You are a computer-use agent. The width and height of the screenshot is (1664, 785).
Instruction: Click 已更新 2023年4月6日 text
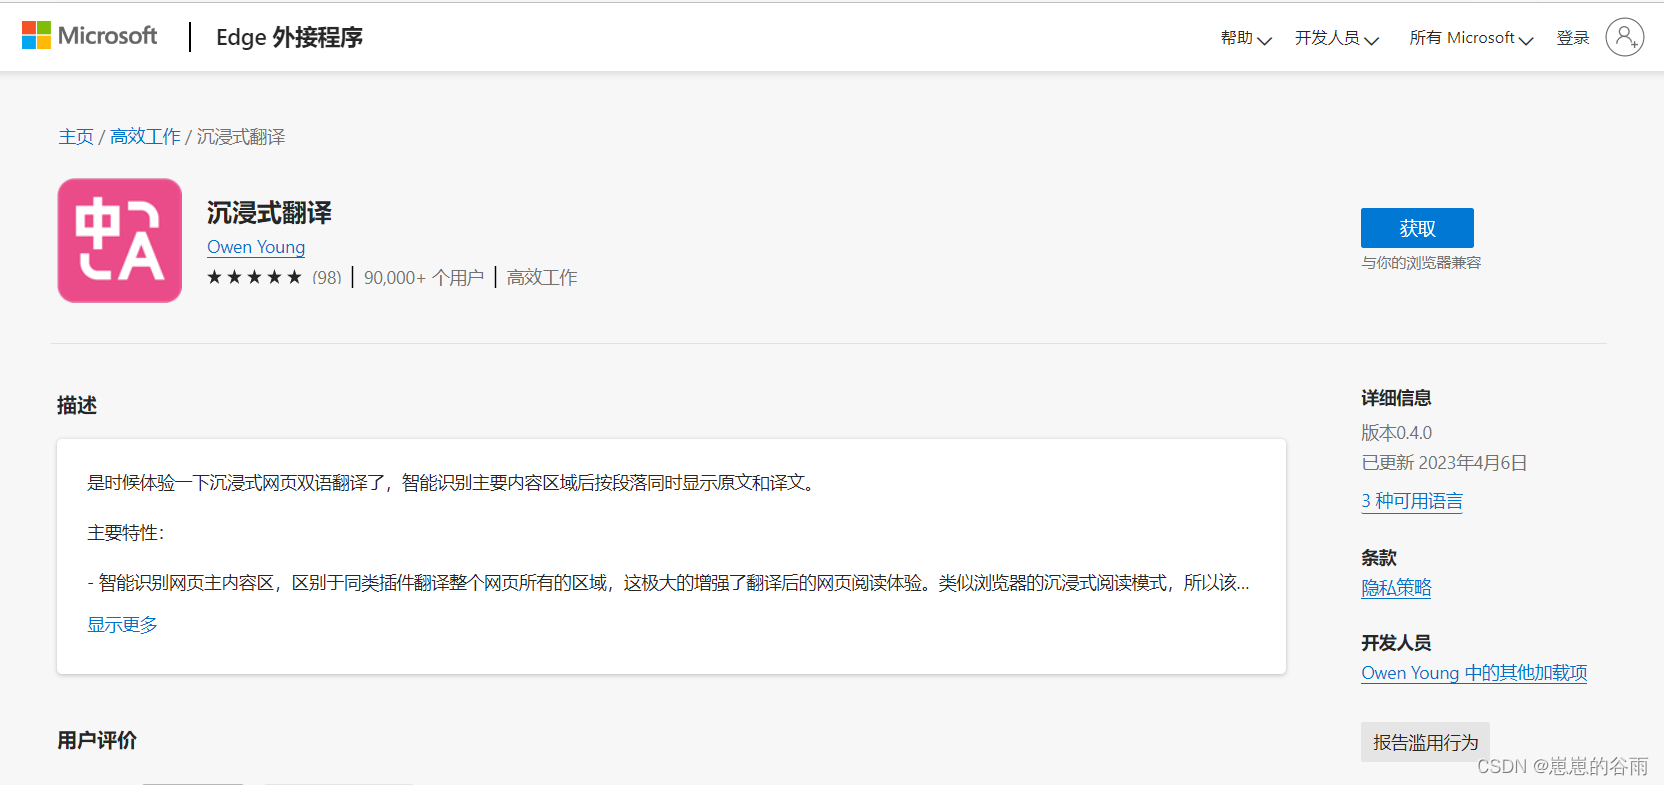(x=1444, y=463)
